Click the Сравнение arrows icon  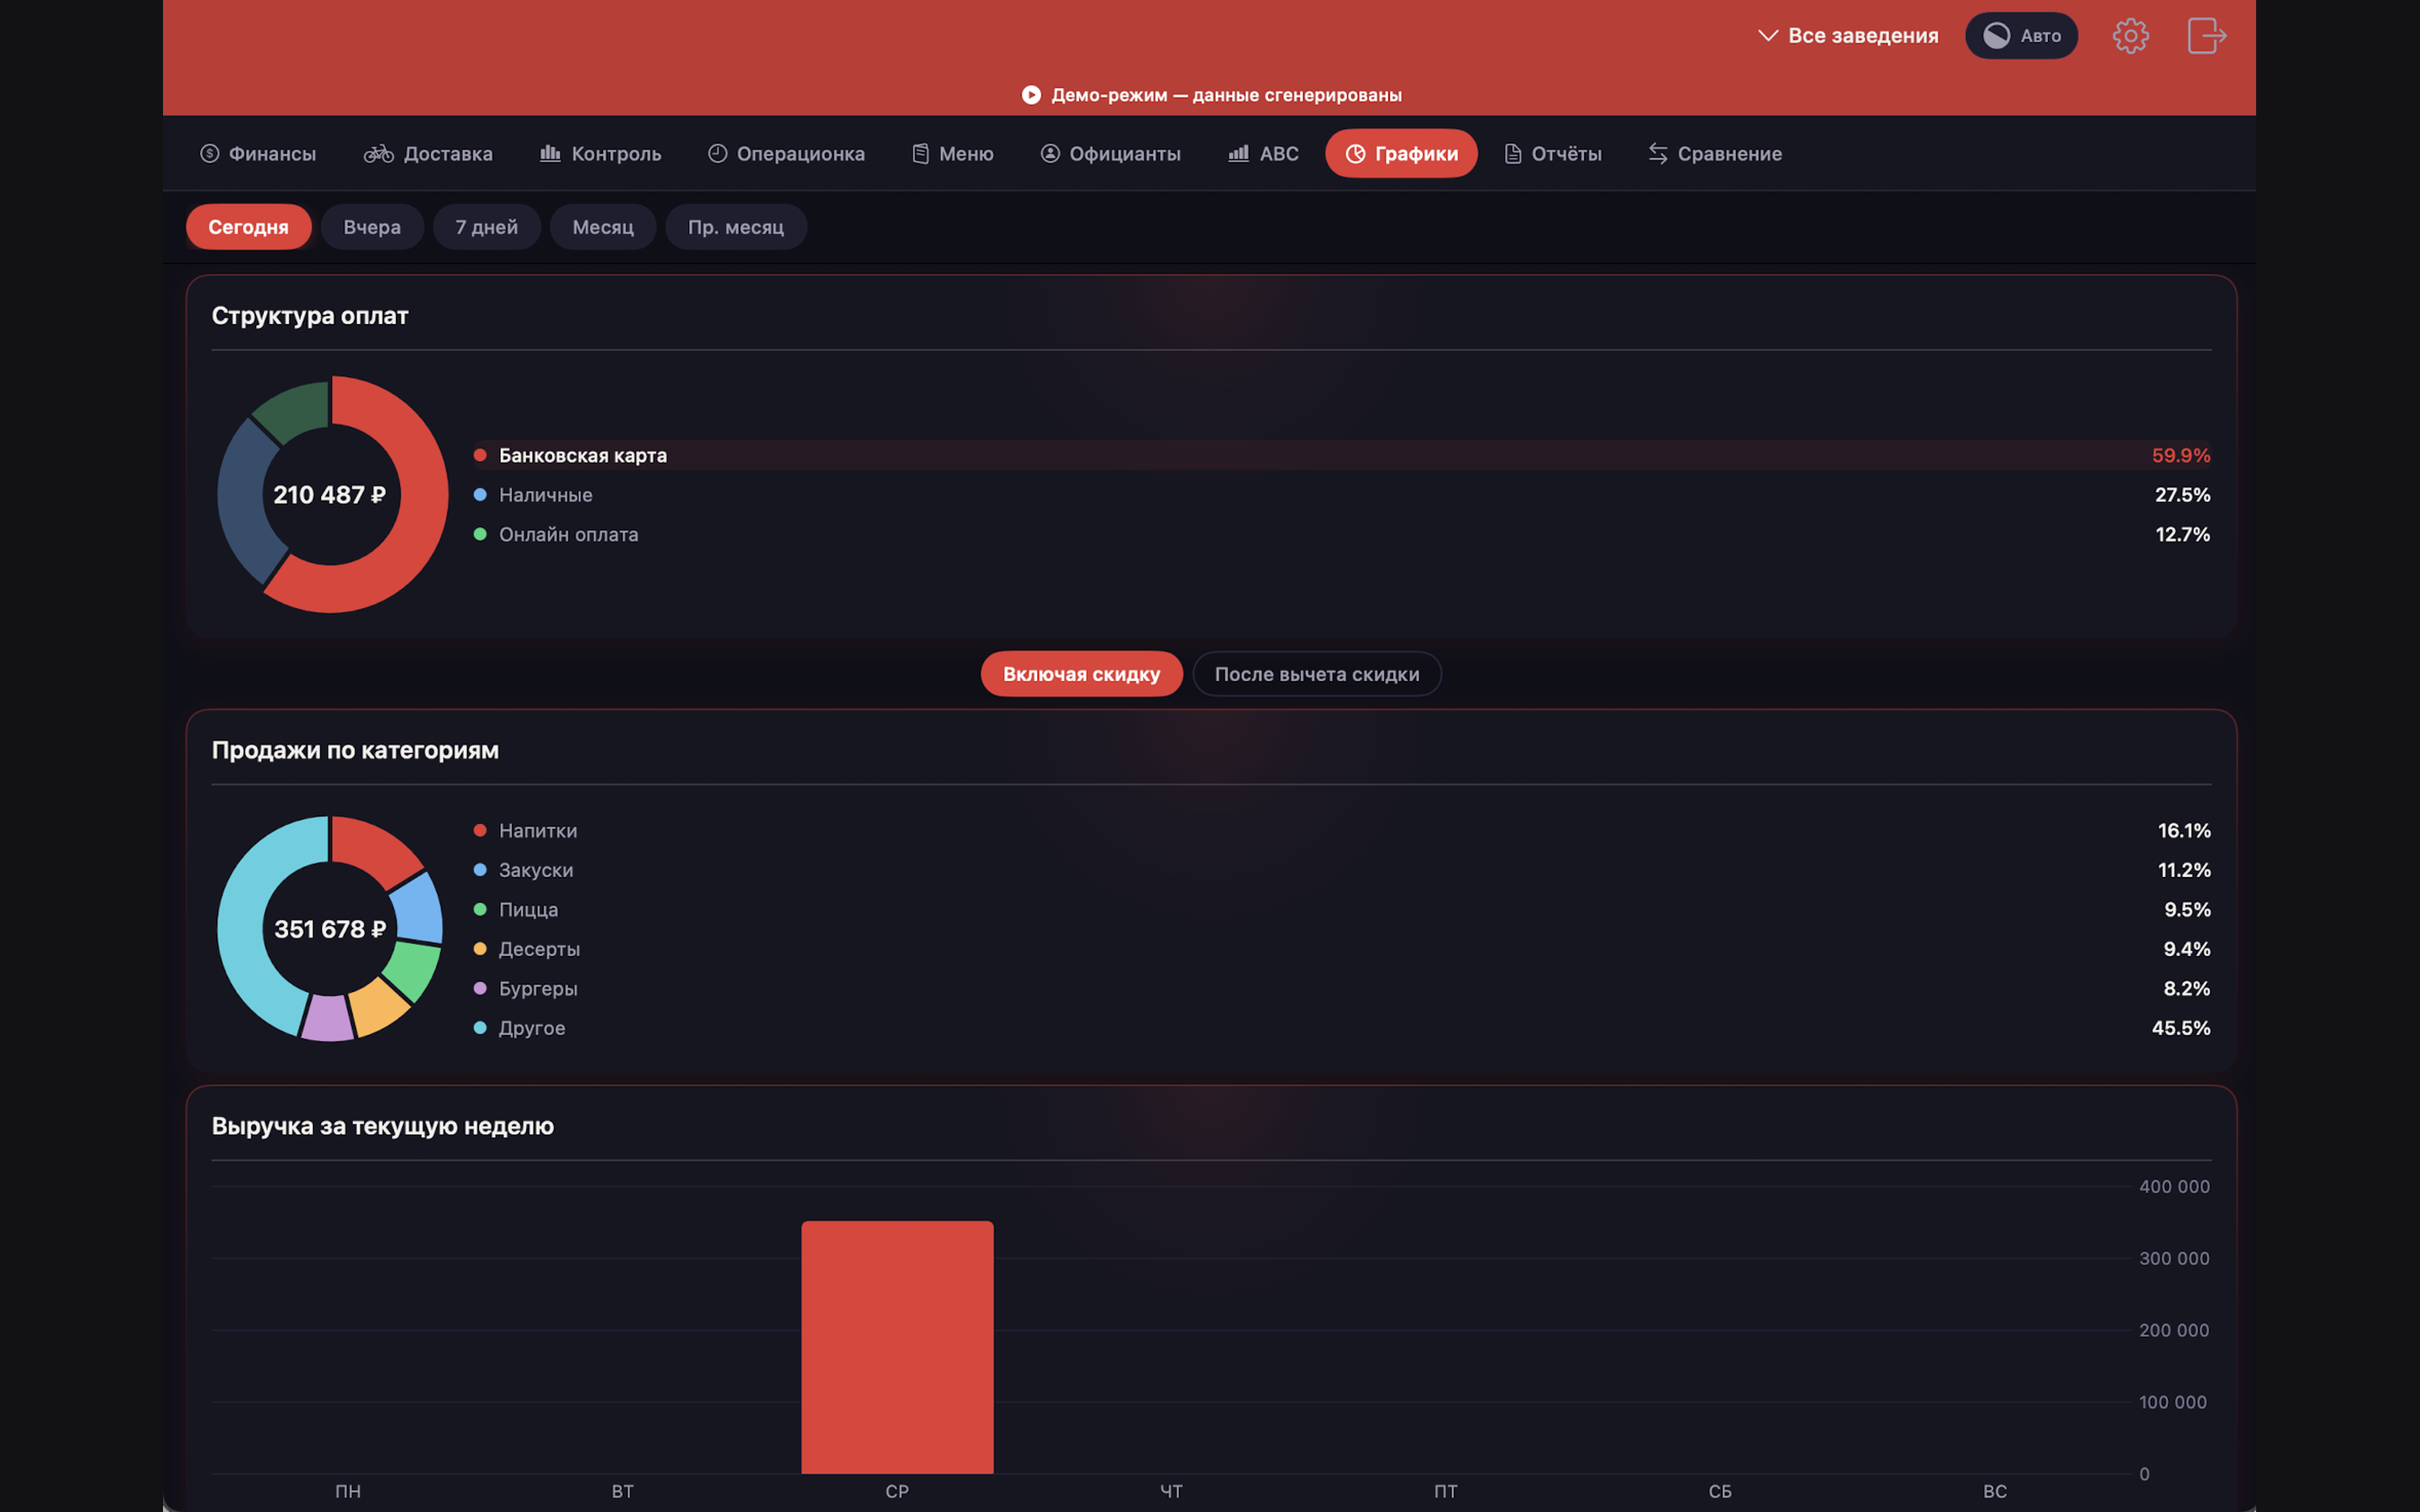[x=1658, y=153]
